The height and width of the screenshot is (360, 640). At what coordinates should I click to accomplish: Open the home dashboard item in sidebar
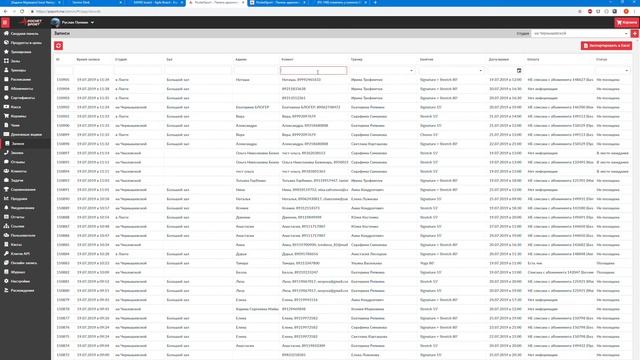[25, 33]
